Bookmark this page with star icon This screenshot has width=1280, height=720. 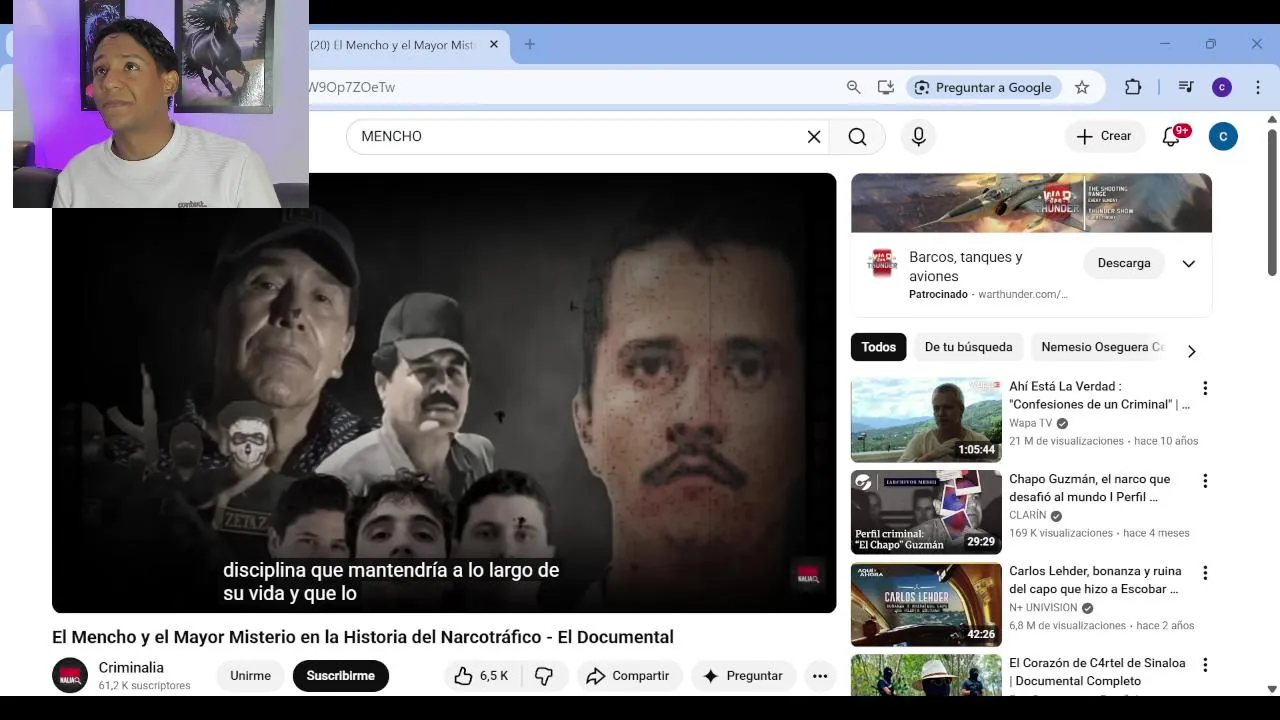[x=1082, y=87]
